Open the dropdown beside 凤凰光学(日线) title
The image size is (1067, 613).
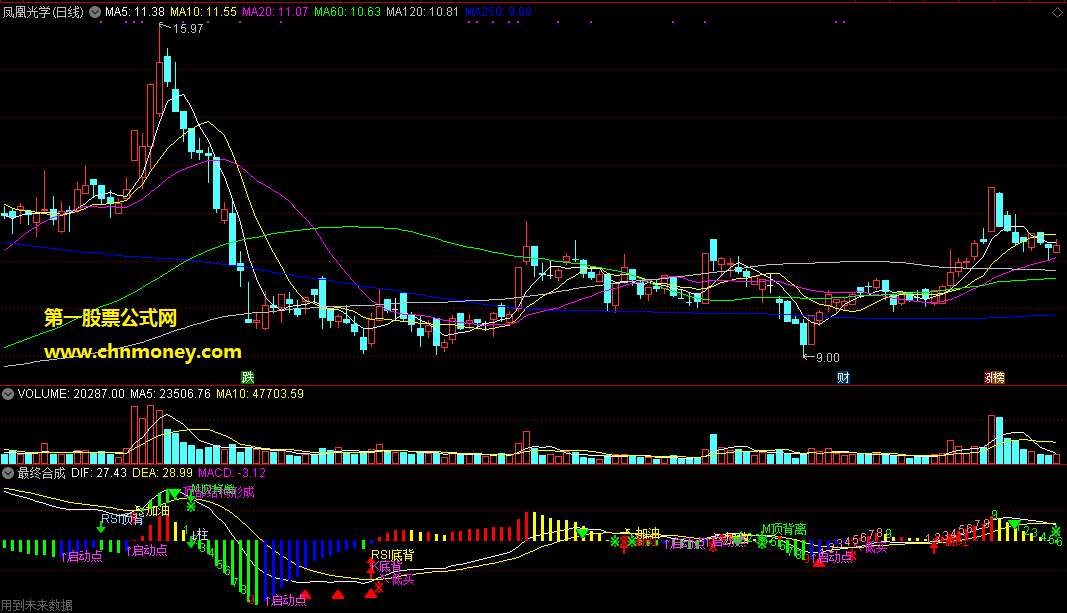coord(95,12)
